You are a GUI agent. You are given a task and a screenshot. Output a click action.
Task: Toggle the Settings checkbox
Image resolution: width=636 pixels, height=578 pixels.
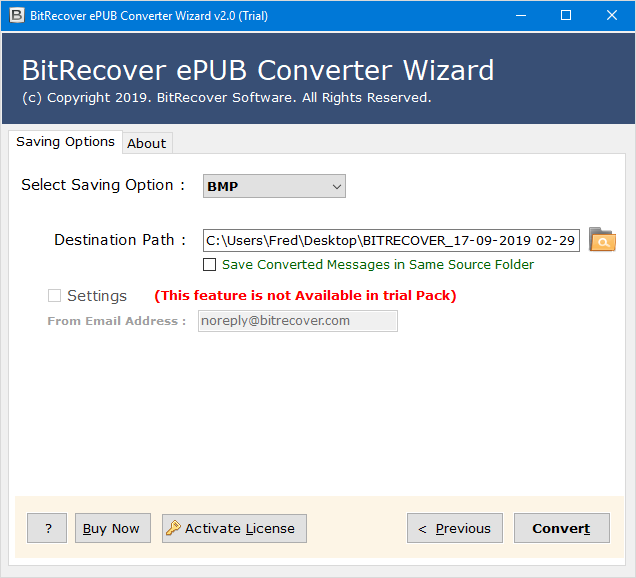(55, 296)
